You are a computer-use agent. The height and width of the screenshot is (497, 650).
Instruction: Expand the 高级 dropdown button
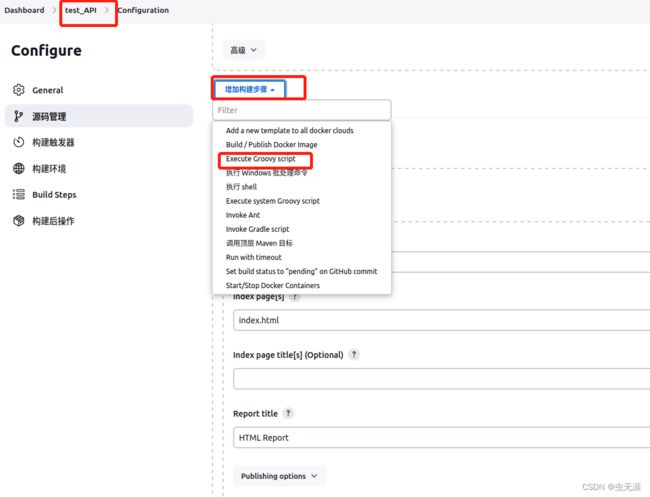(244, 50)
